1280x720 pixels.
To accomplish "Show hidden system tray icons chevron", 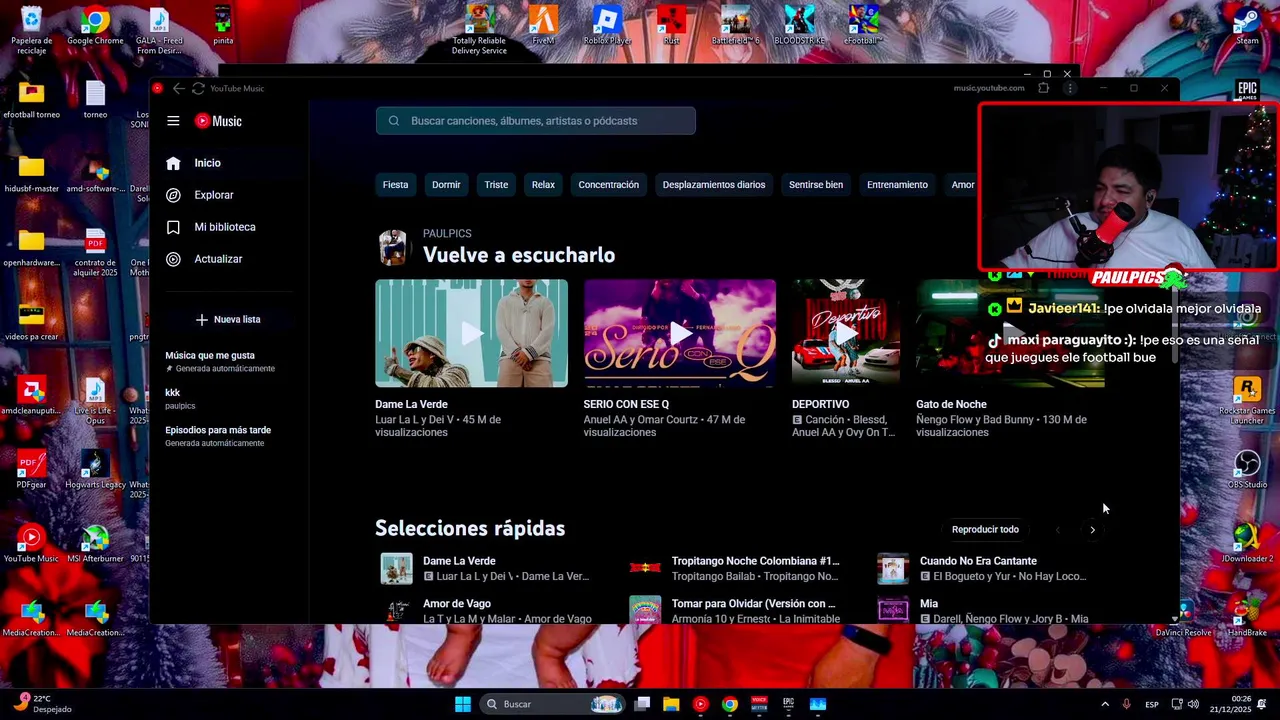I will point(1105,704).
